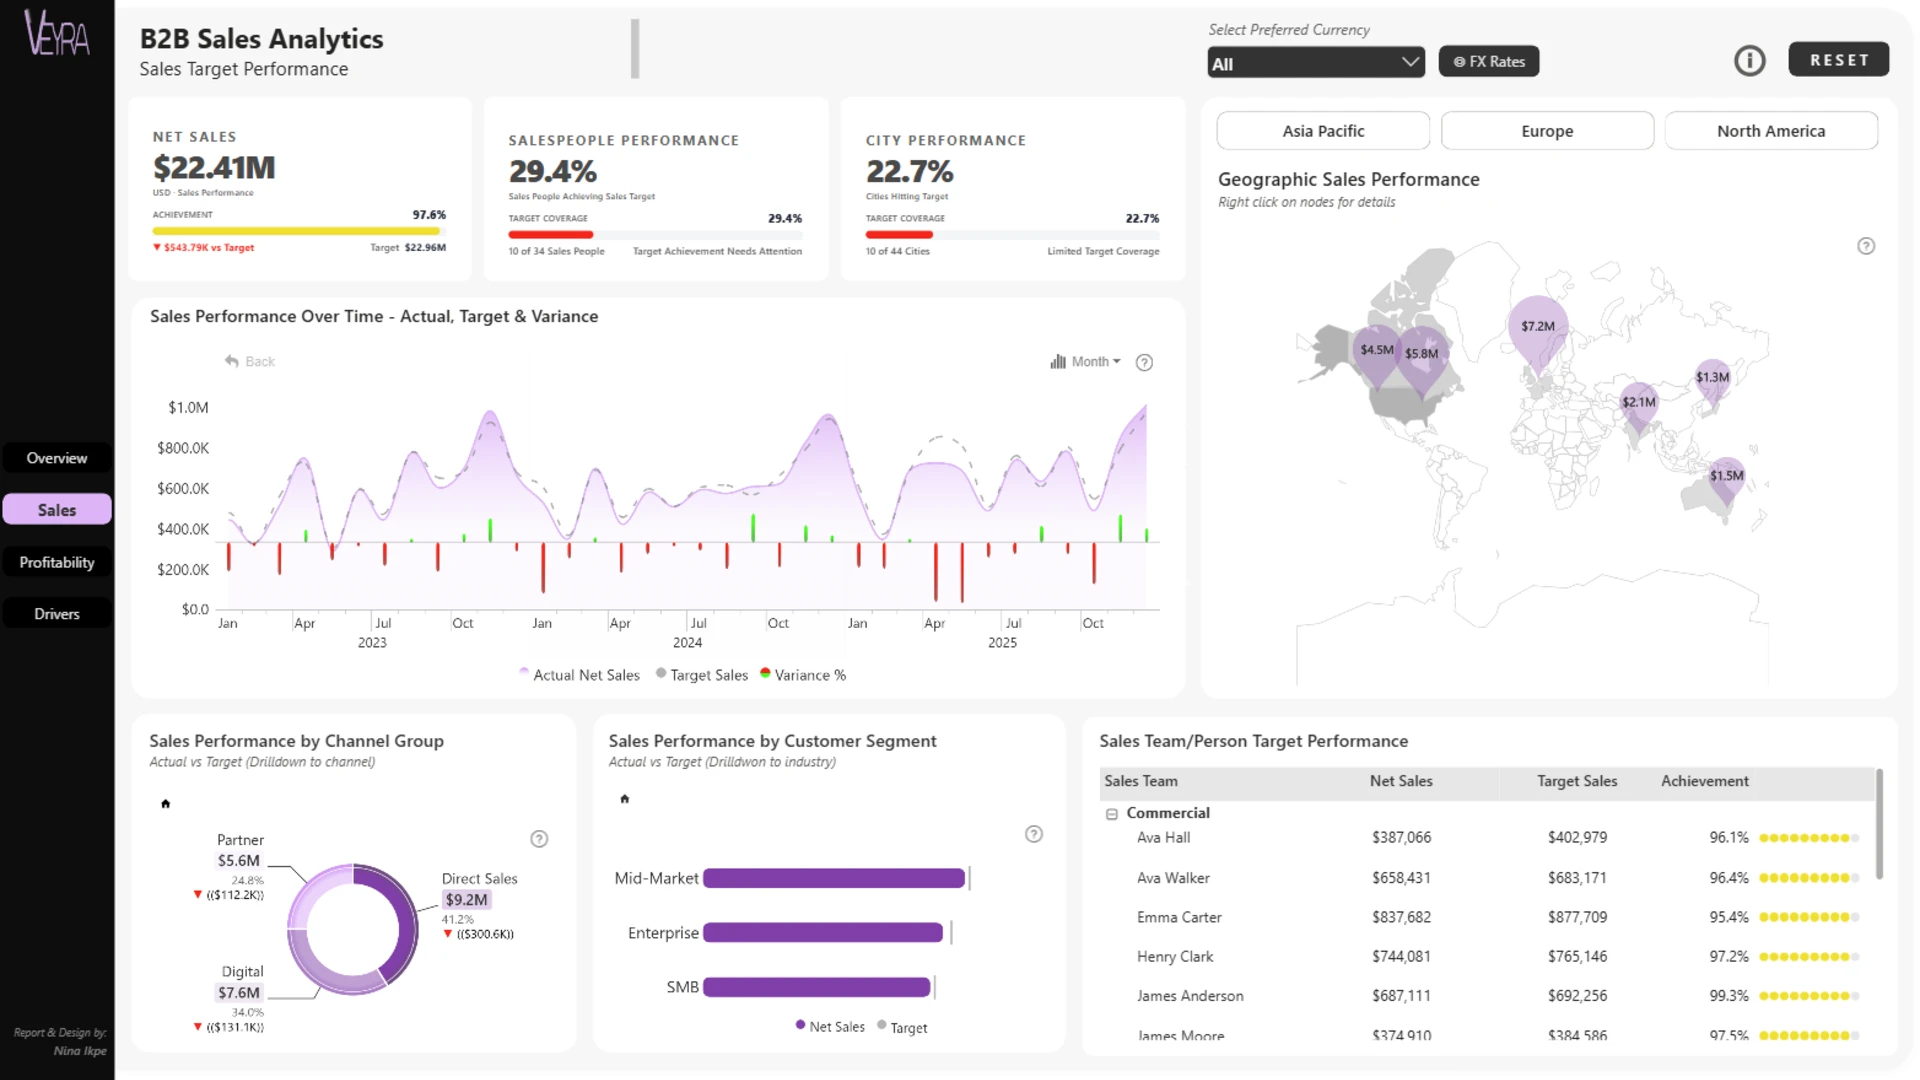Click the Net Sales legend dot in Customer Segment
Image resolution: width=1920 pixels, height=1080 pixels.
tap(800, 1025)
